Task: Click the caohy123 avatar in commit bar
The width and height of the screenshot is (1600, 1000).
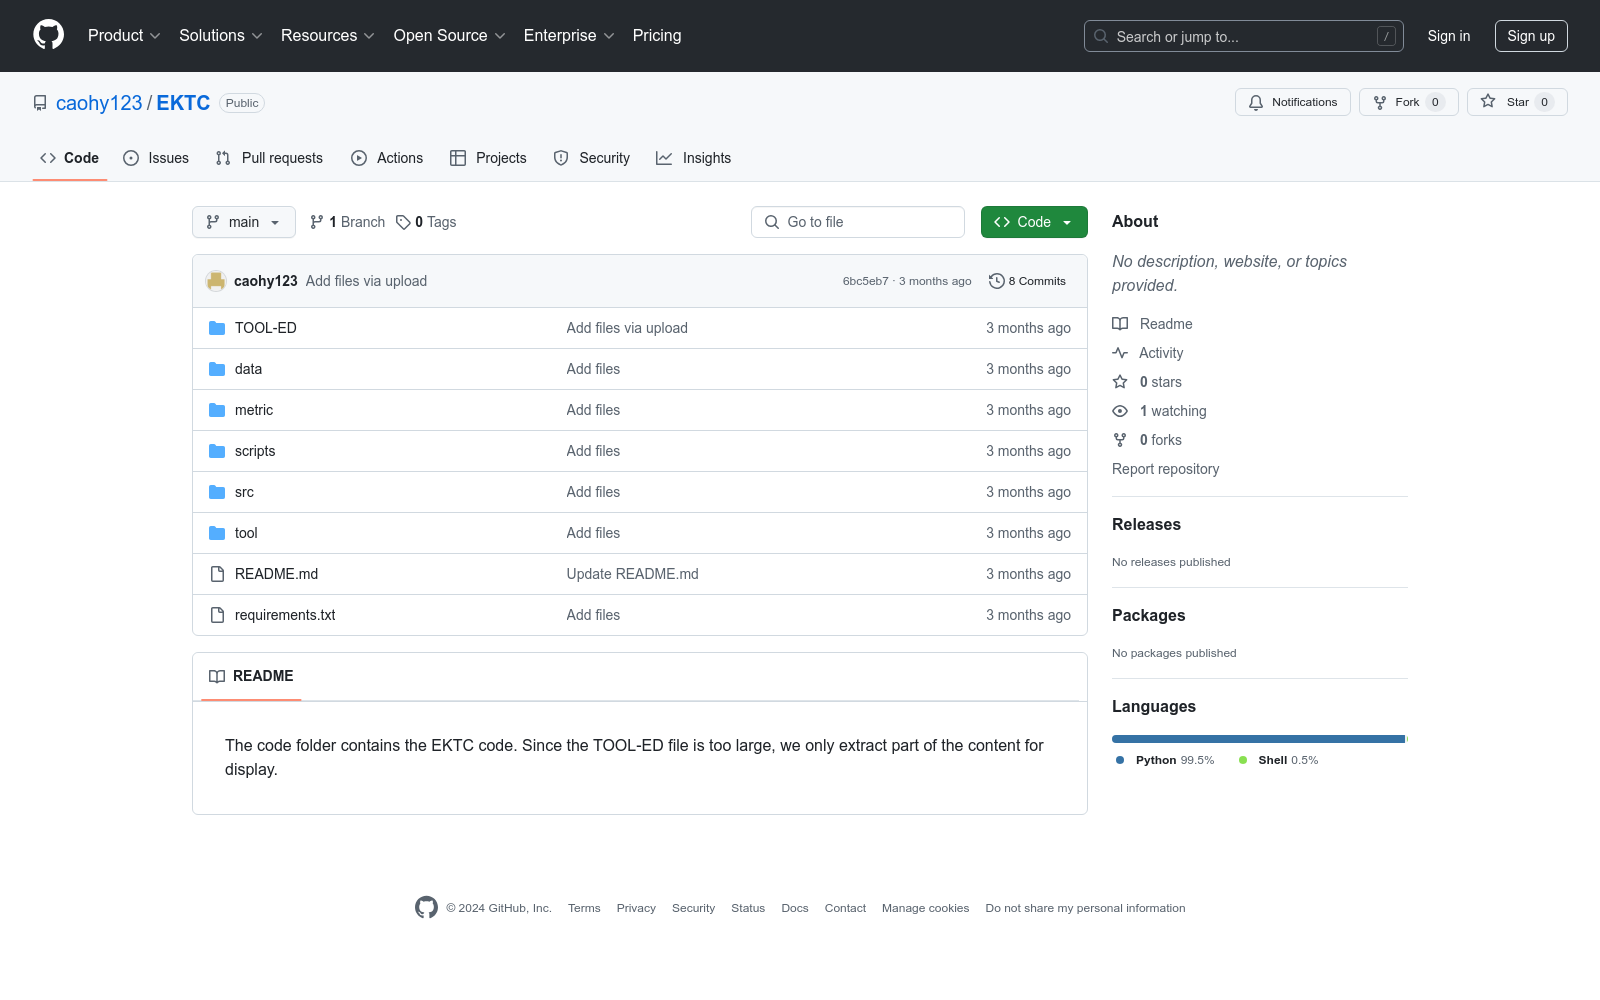Action: pos(216,281)
